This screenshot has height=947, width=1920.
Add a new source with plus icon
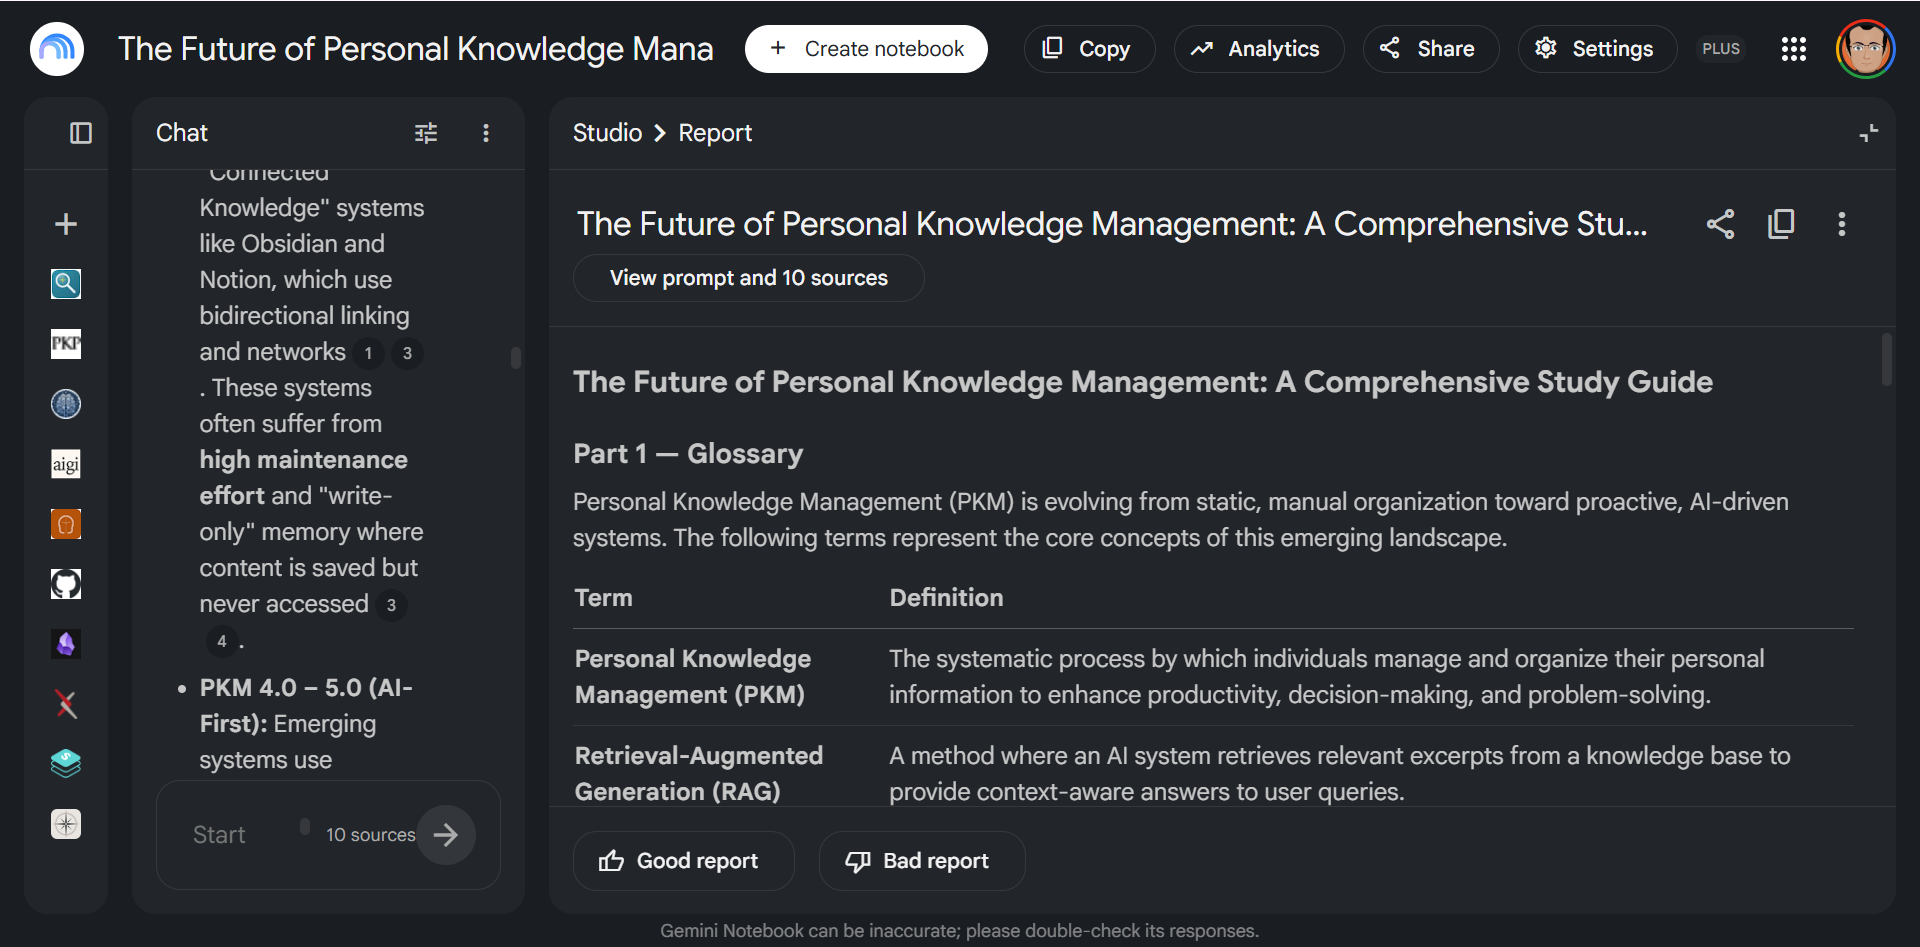[66, 224]
